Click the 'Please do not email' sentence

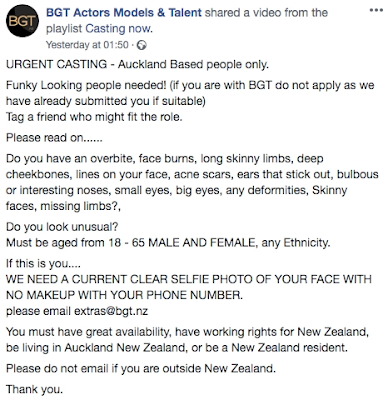[x=141, y=368]
